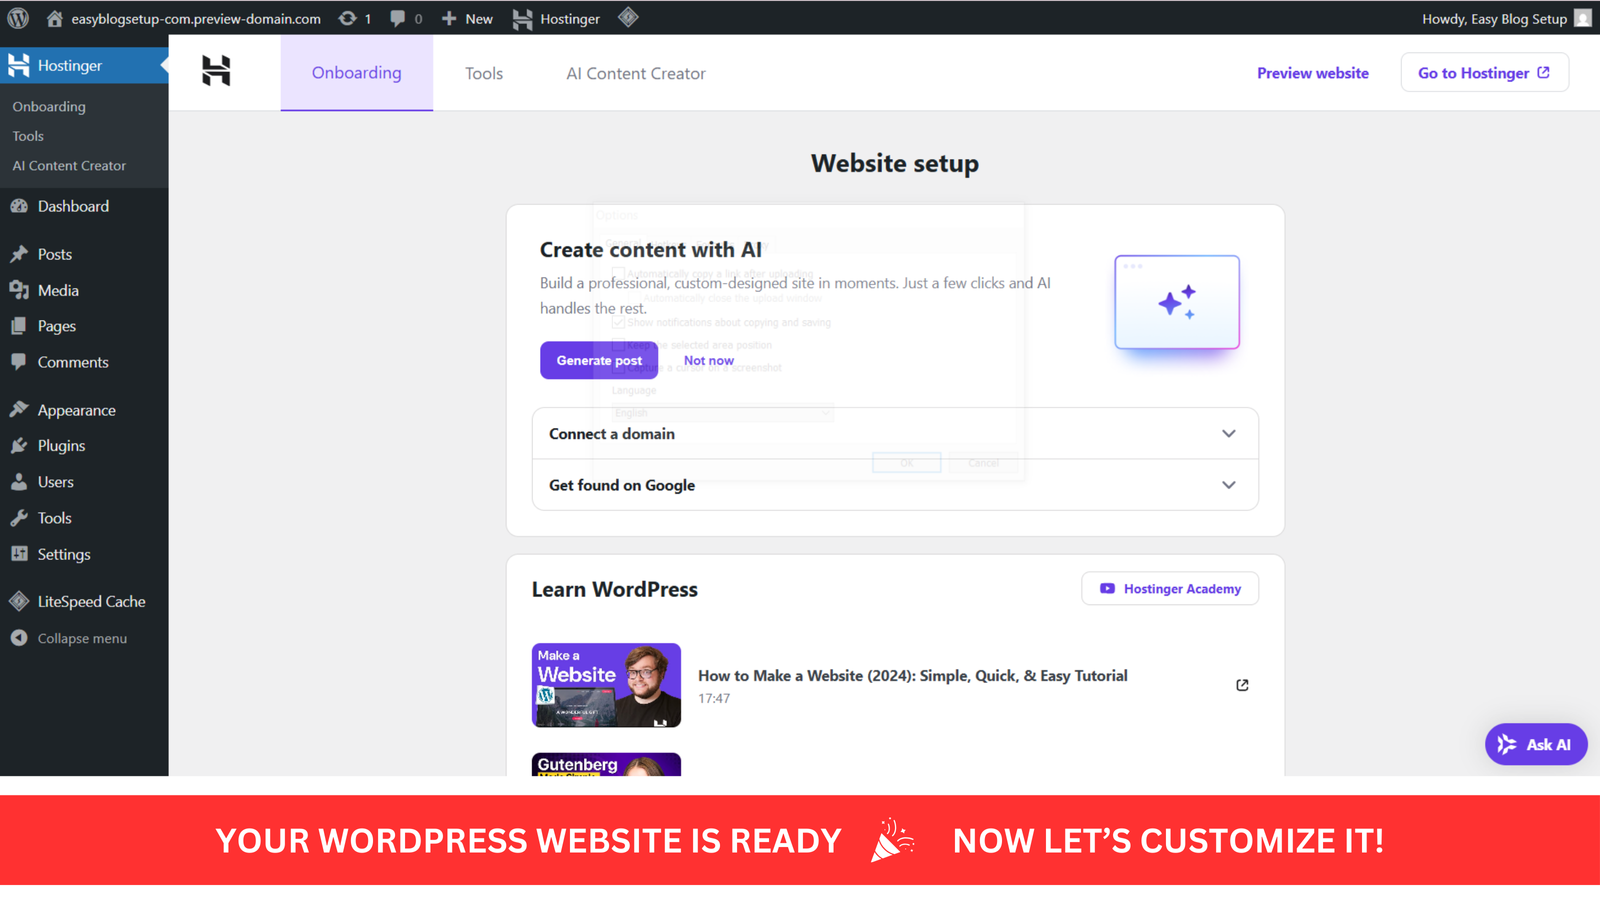This screenshot has height=900, width=1600.
Task: Open Onboarding submenu link in sidebar
Action: click(x=49, y=106)
